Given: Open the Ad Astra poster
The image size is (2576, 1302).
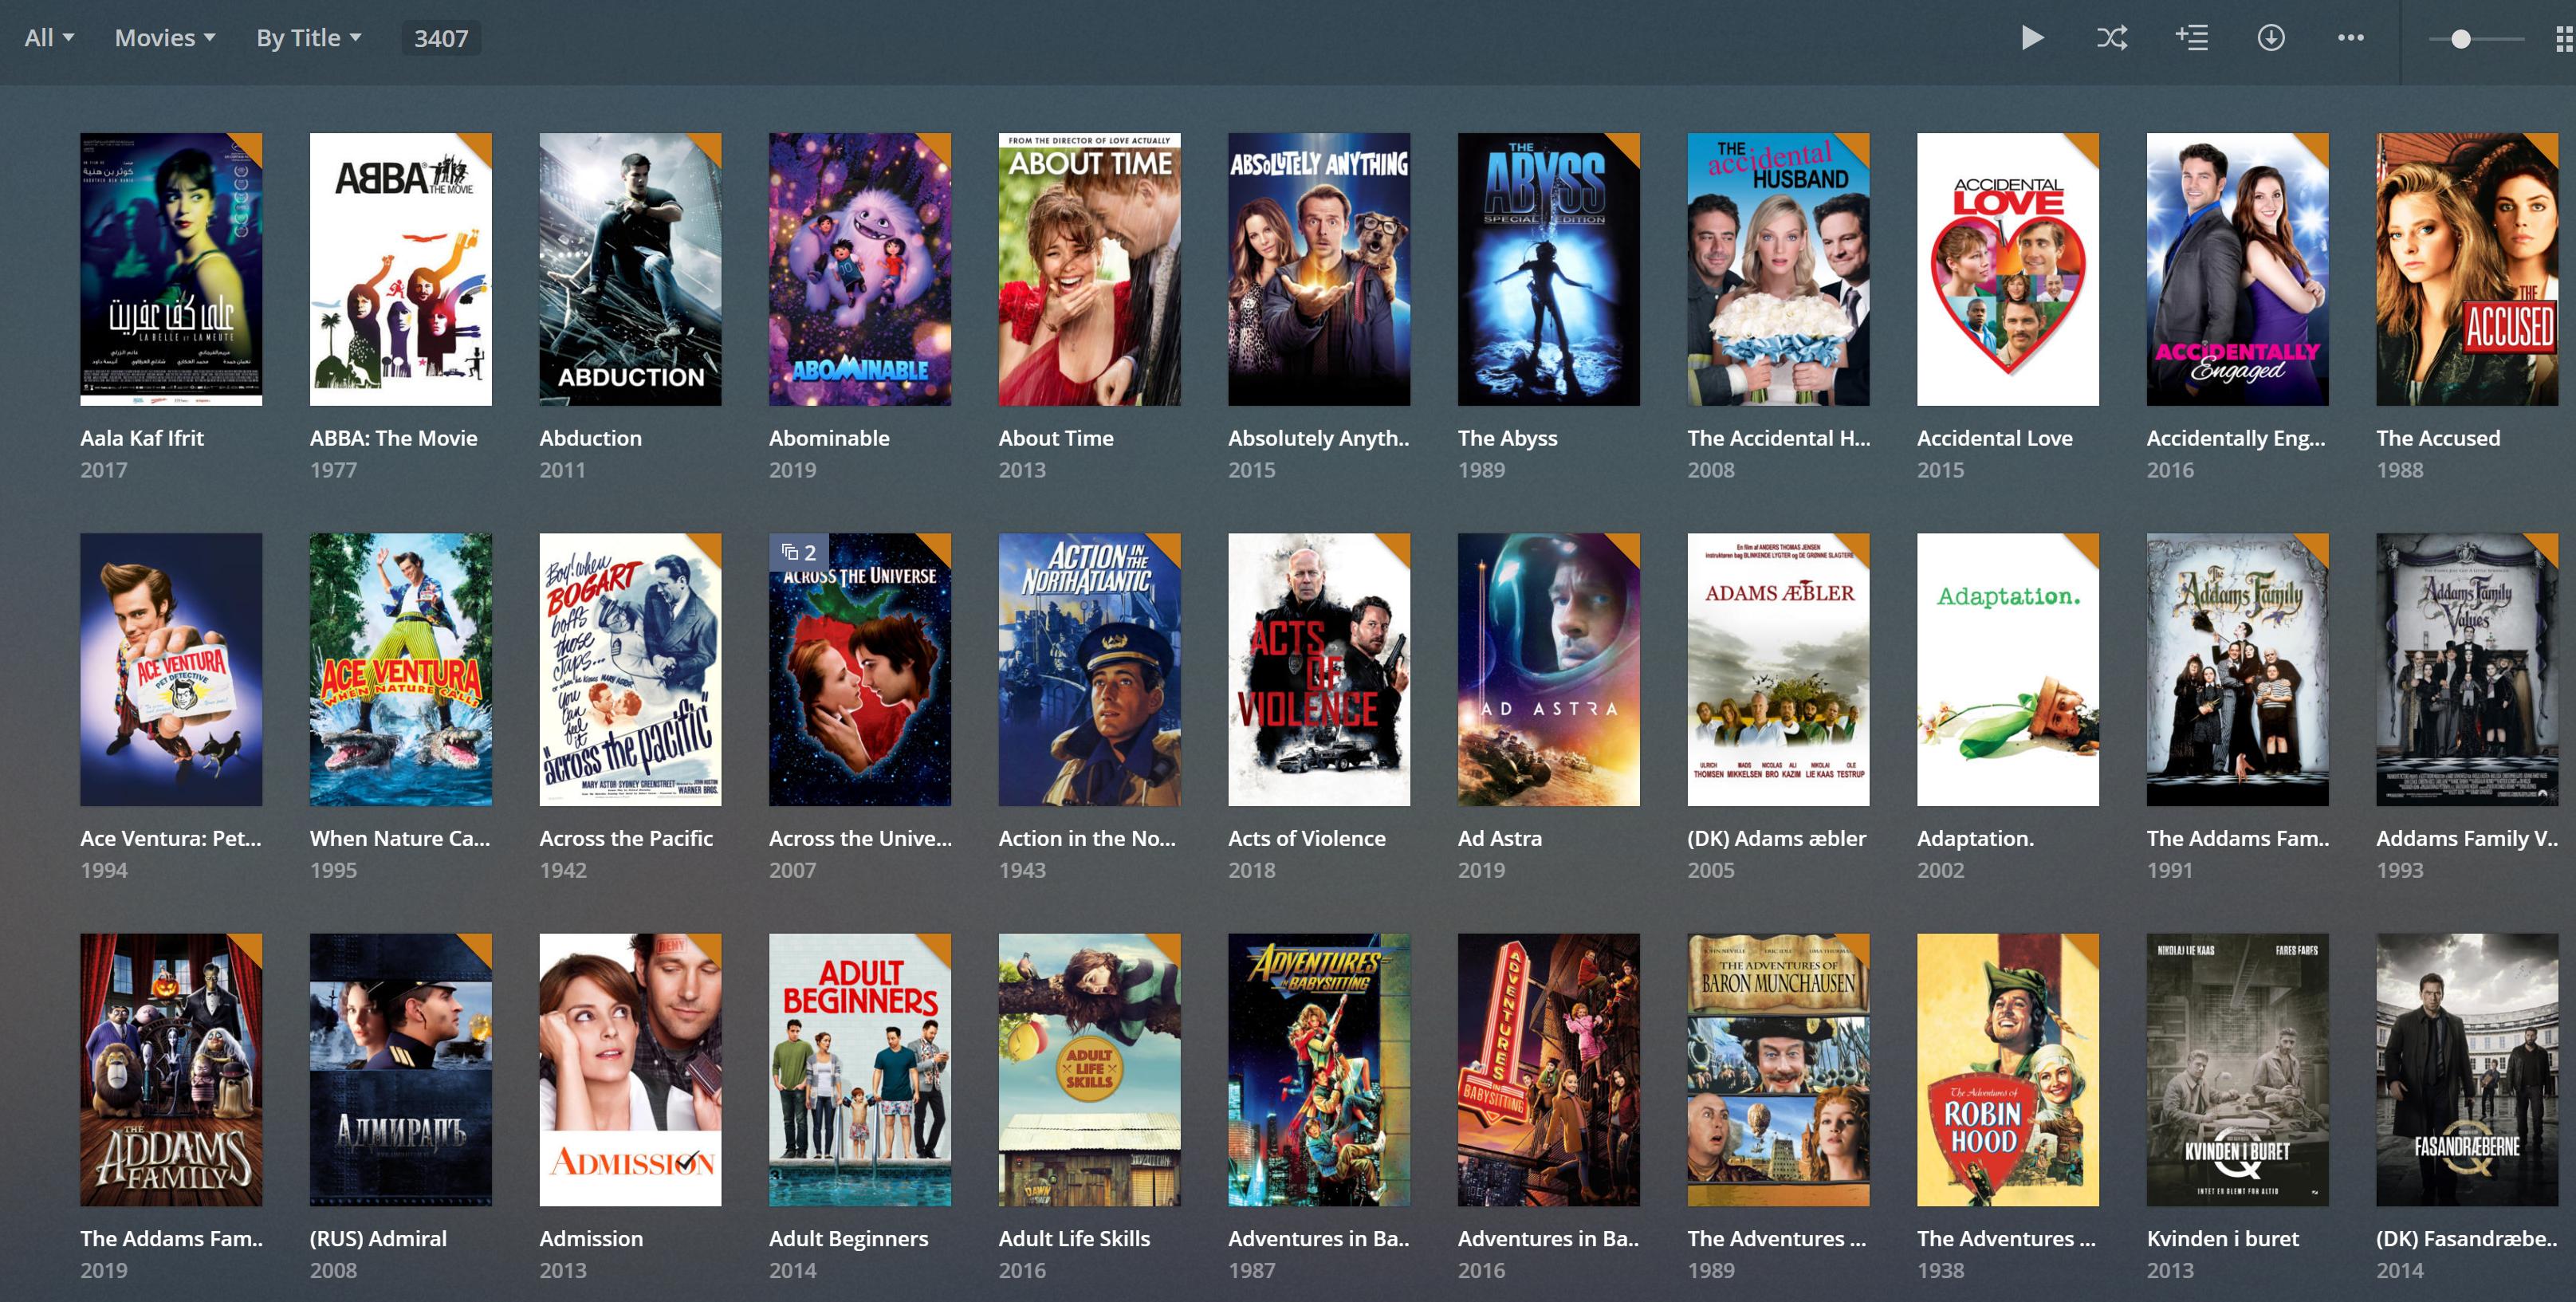Looking at the screenshot, I should [1548, 669].
